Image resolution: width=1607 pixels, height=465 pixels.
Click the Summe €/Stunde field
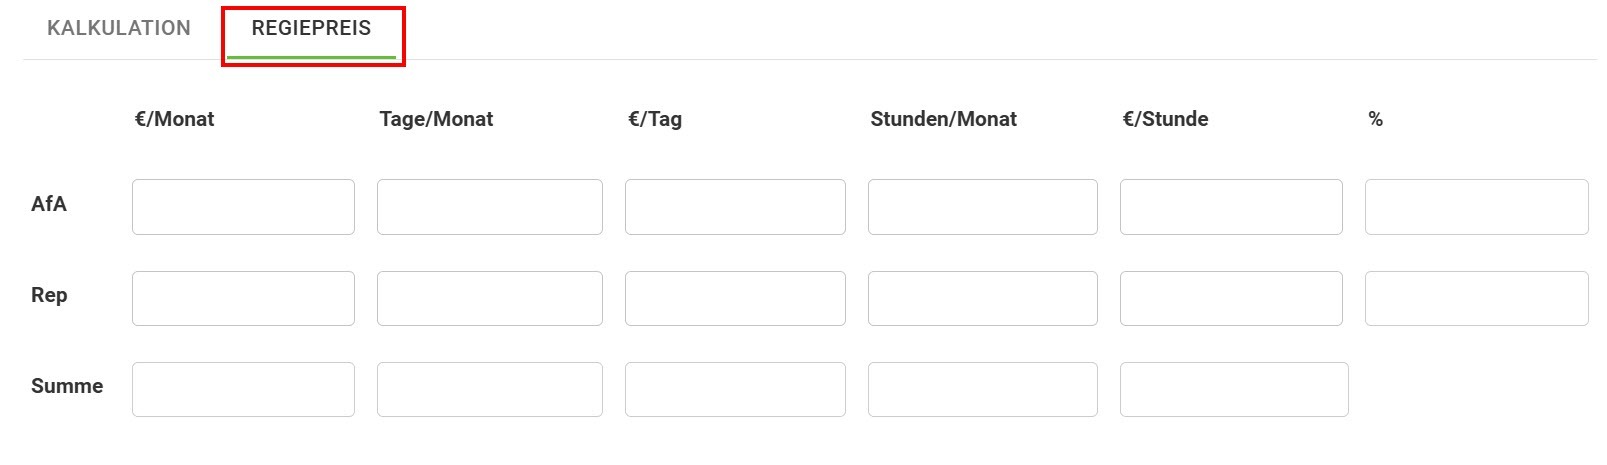pyautogui.click(x=1234, y=389)
